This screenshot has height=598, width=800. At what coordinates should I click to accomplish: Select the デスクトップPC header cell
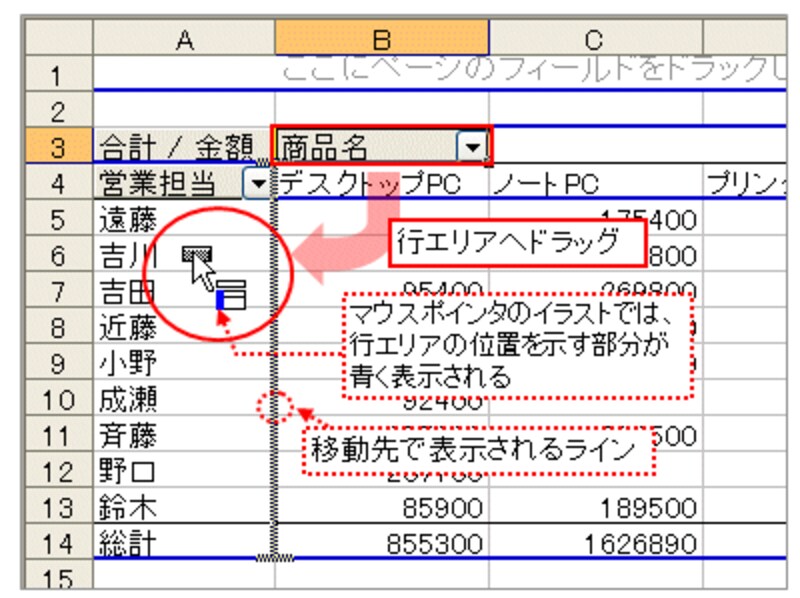pyautogui.click(x=380, y=183)
